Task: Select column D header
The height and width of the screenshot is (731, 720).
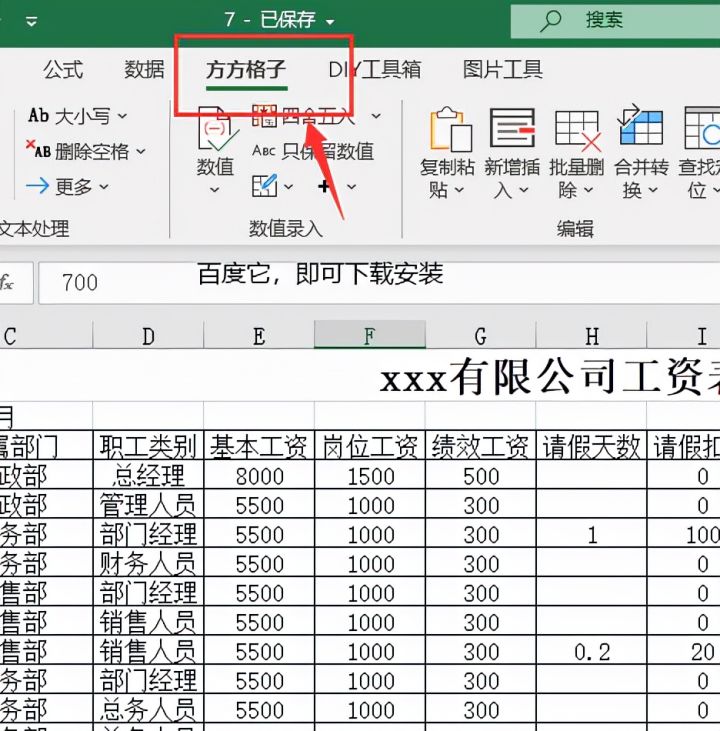Action: click(148, 336)
